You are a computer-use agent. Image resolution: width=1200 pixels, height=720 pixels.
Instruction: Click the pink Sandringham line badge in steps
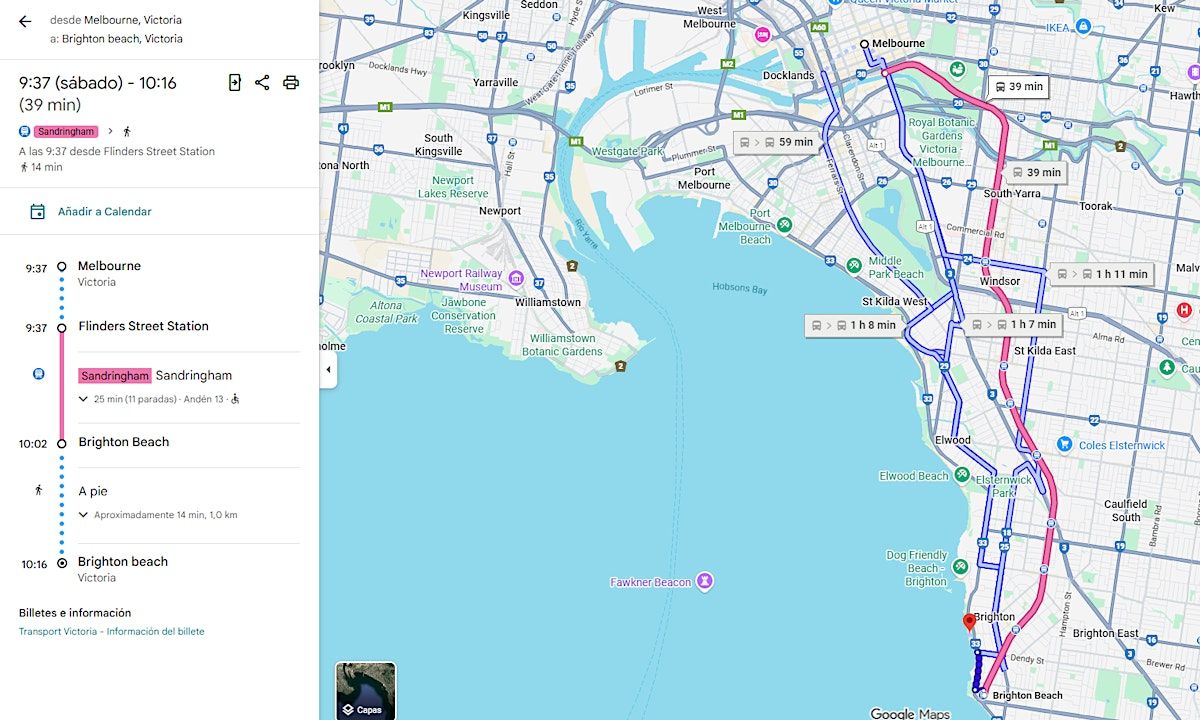(114, 376)
